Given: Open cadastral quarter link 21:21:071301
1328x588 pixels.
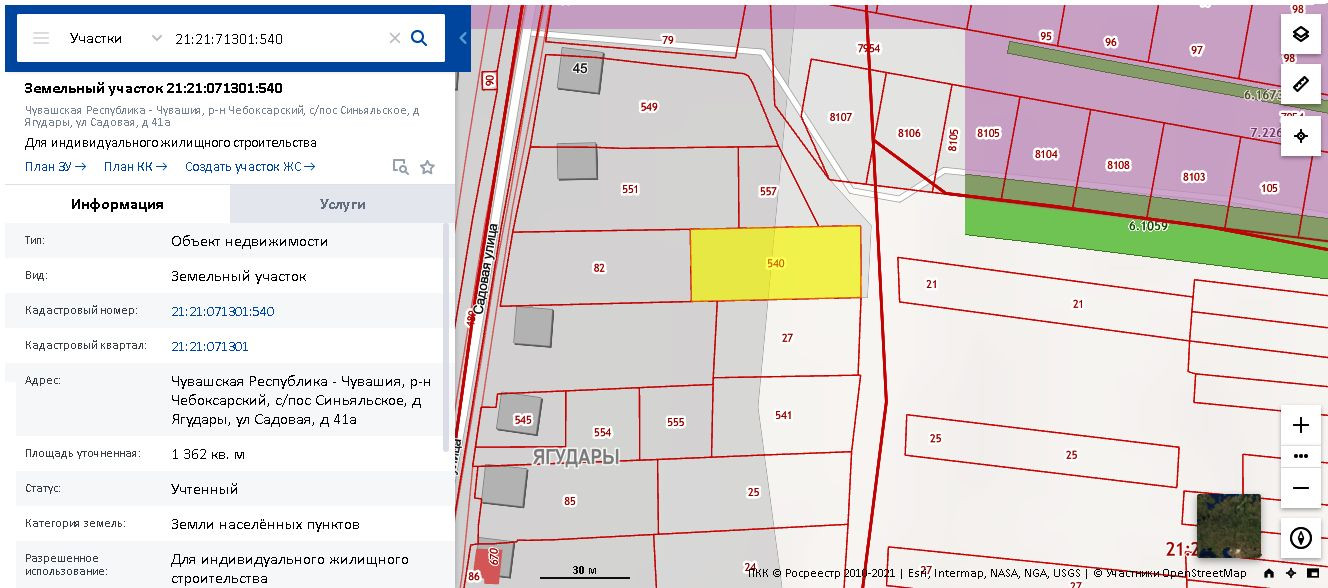Looking at the screenshot, I should coord(210,346).
